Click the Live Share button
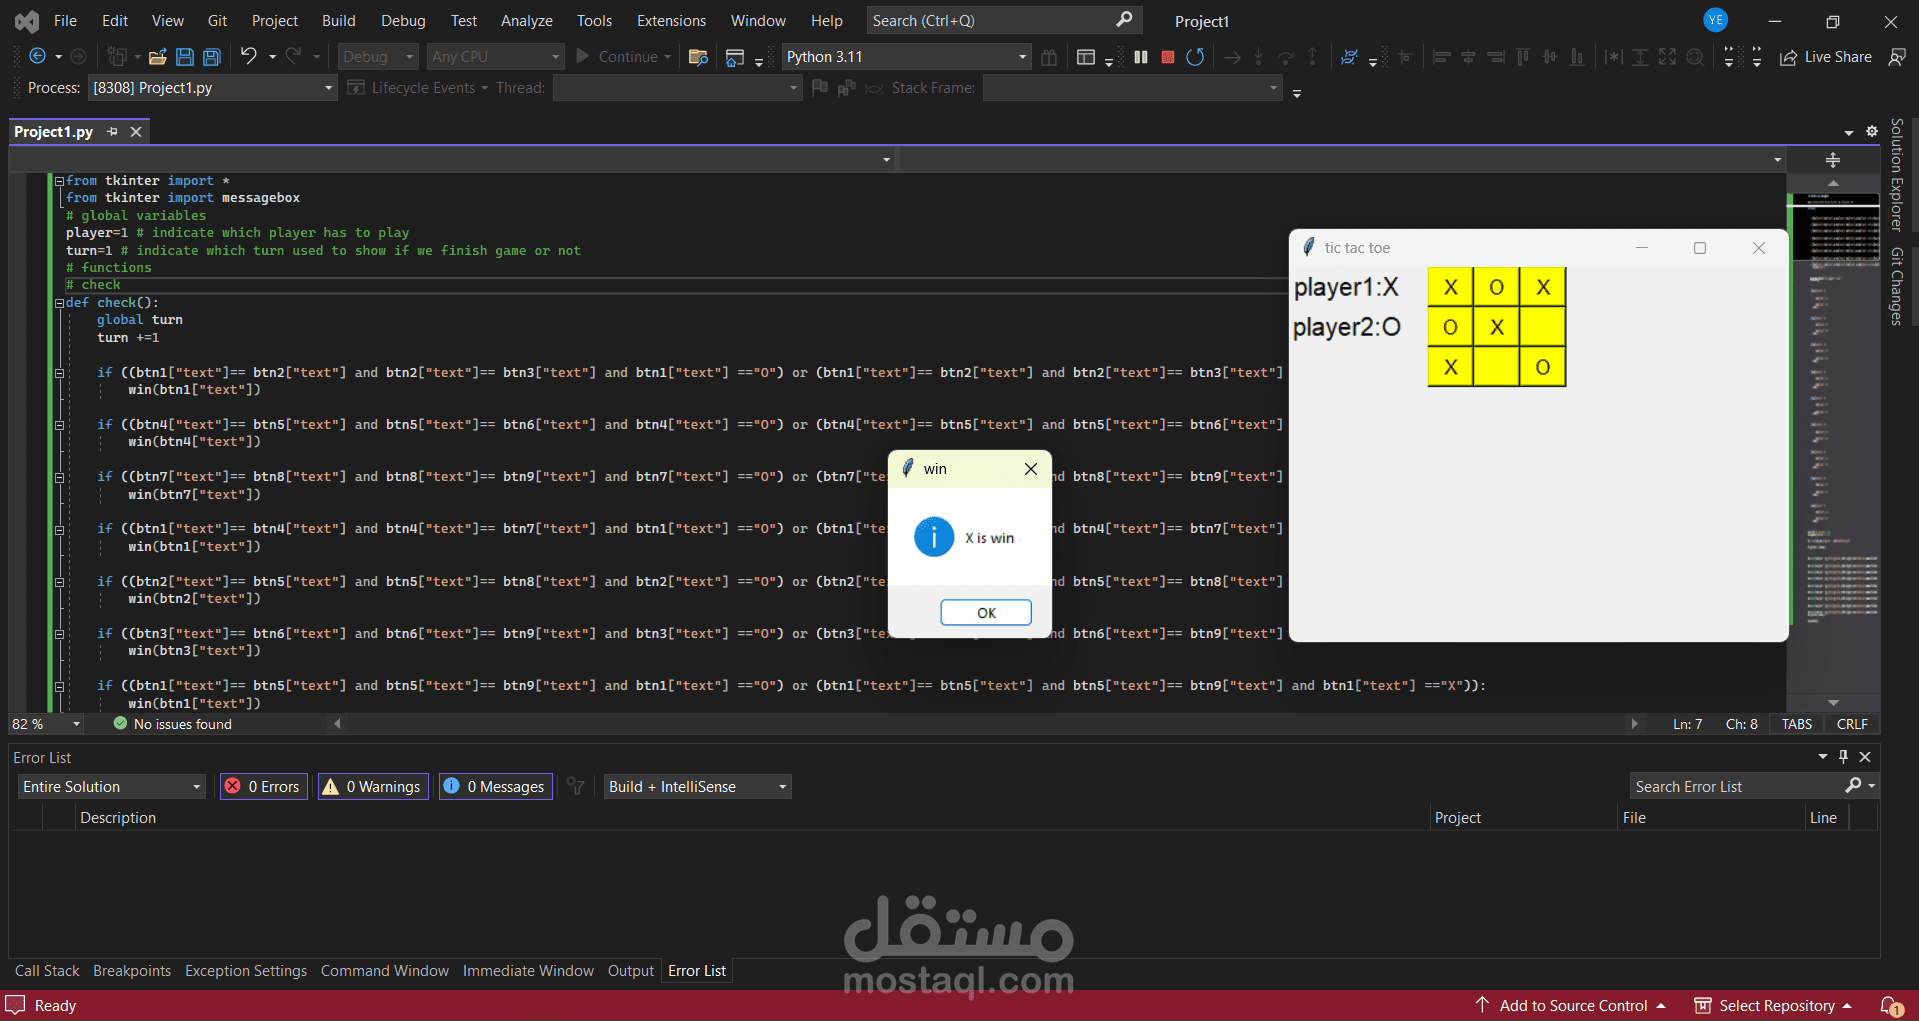 pyautogui.click(x=1826, y=57)
